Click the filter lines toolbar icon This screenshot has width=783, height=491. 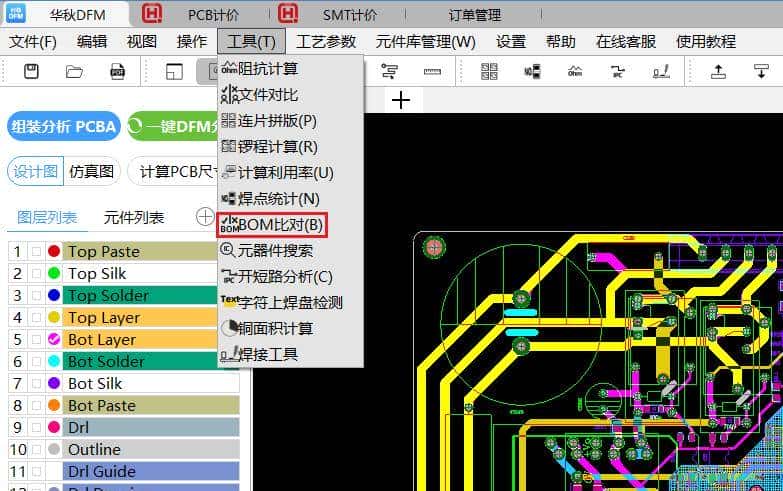point(390,71)
